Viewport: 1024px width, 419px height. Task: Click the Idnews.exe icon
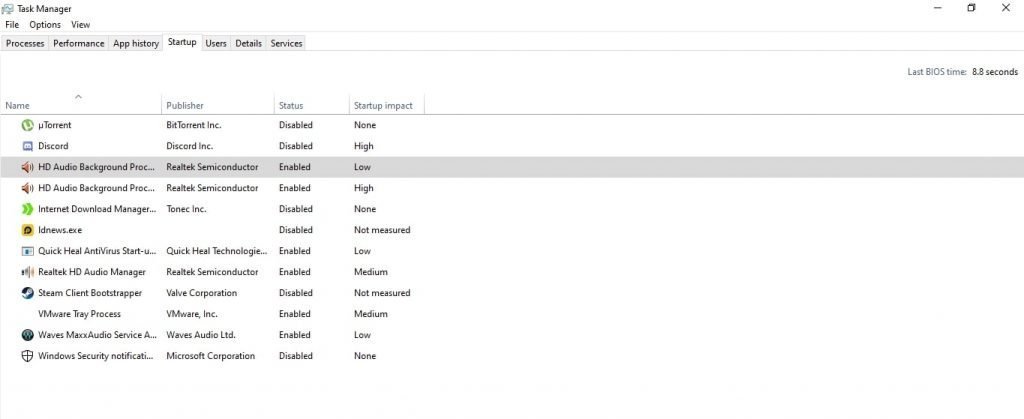pyautogui.click(x=28, y=230)
